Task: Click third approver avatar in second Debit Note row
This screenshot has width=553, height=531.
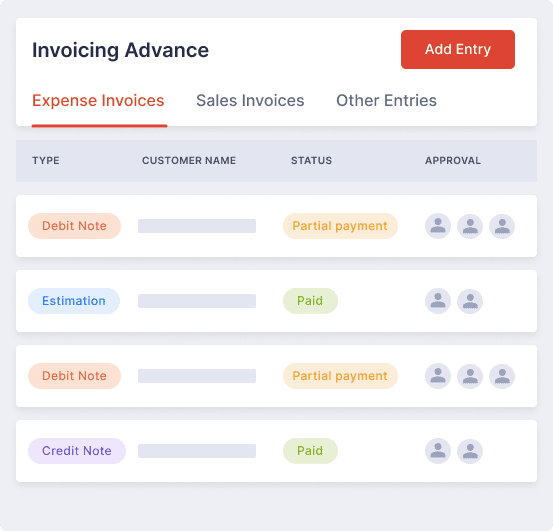Action: click(502, 376)
